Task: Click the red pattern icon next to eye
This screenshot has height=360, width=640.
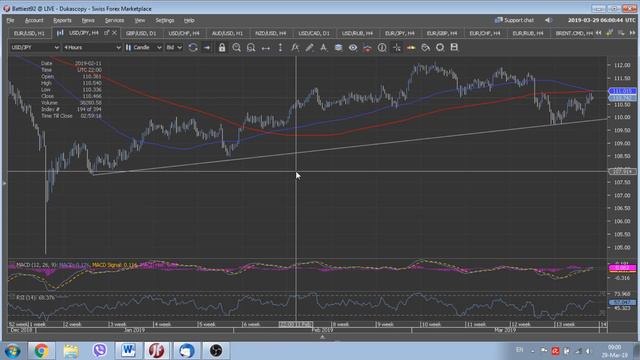Action: (x=367, y=48)
